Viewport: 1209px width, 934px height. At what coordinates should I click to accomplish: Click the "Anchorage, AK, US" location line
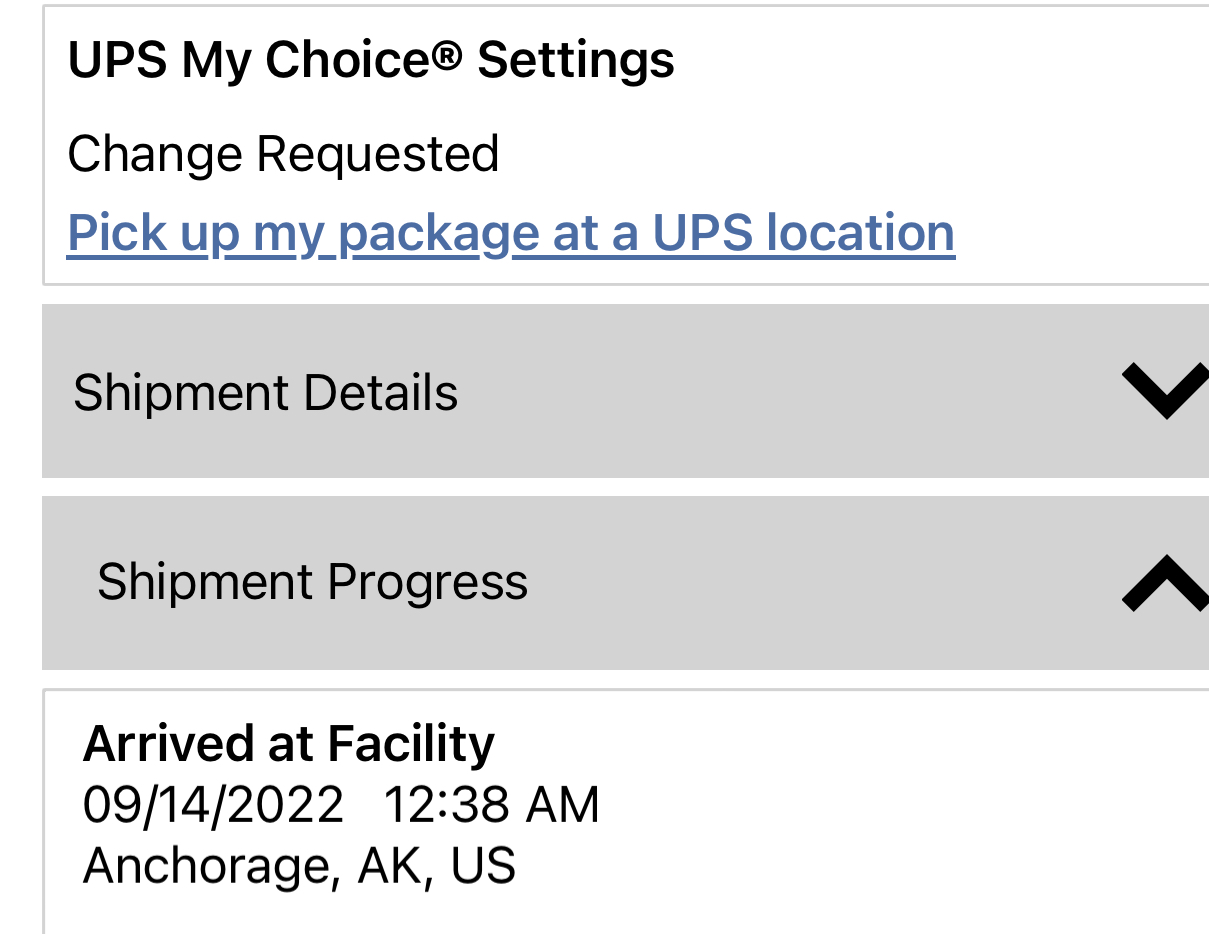click(299, 866)
